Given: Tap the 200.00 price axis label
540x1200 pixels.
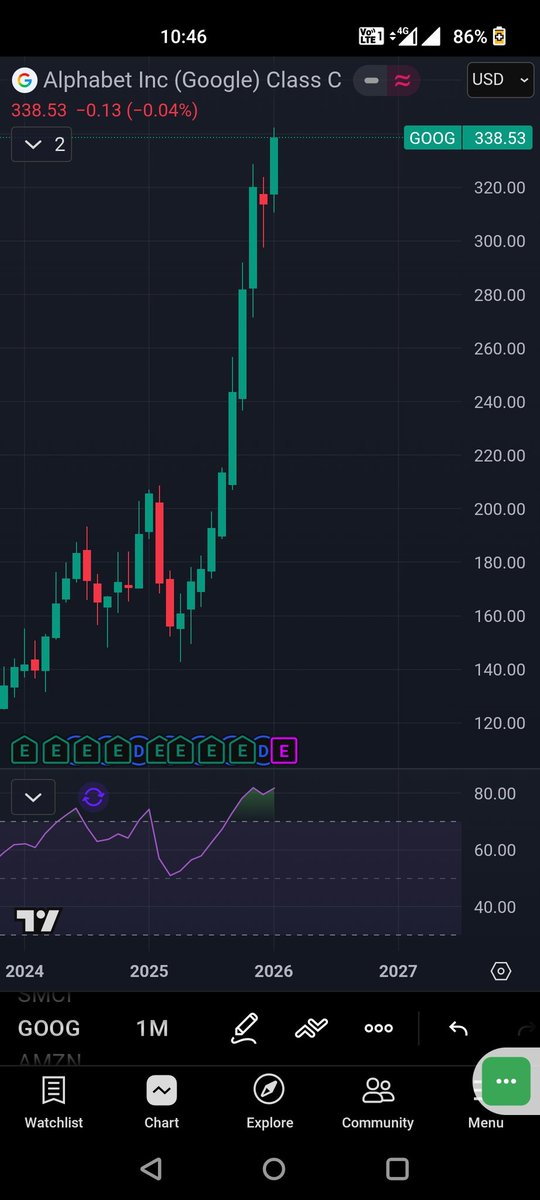Looking at the screenshot, I should point(500,509).
